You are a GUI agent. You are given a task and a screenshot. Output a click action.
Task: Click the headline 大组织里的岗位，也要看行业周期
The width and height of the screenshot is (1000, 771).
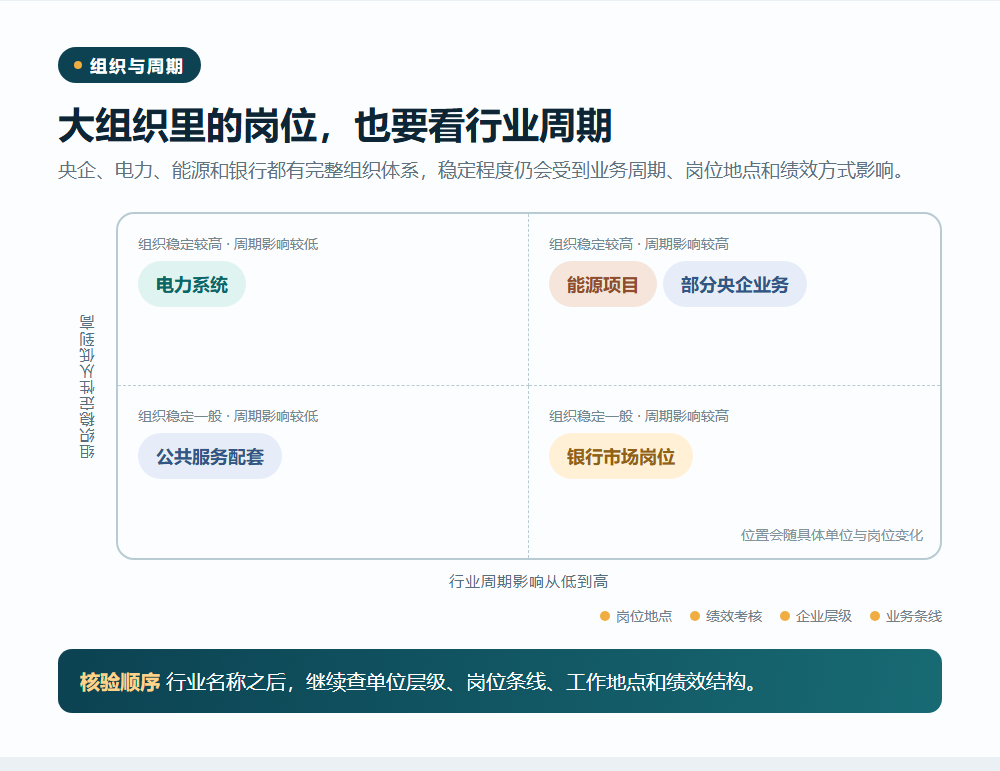(x=335, y=126)
